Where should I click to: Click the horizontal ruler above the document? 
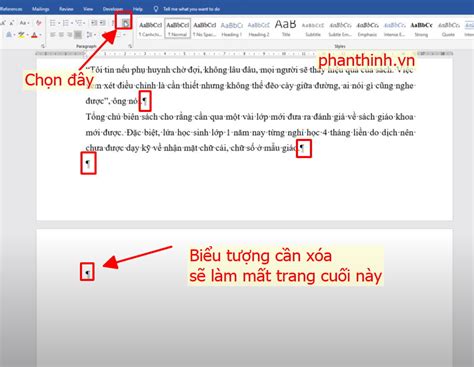244,53
